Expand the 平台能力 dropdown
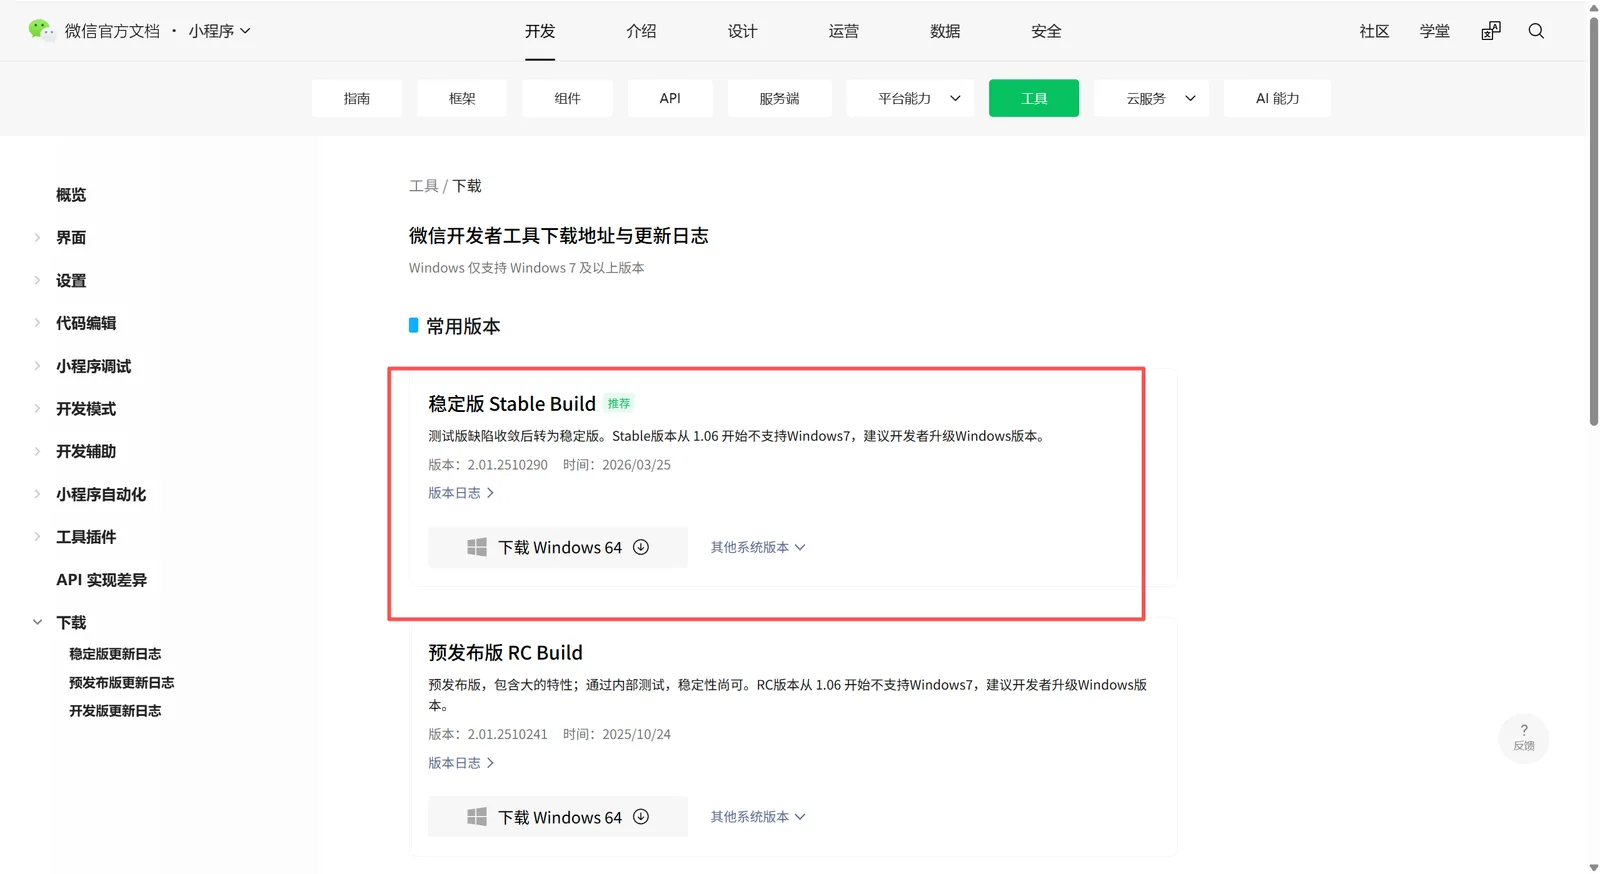The width and height of the screenshot is (1600, 874). tap(910, 98)
